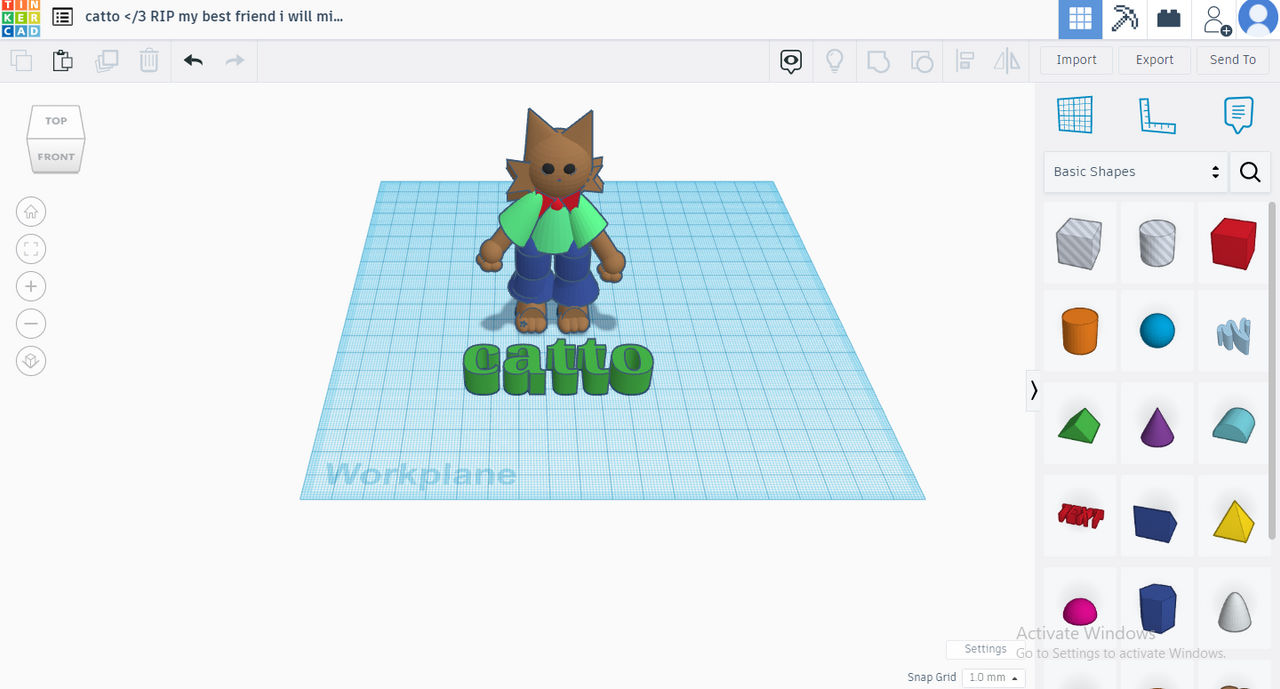
Task: Click the Mirror tool icon
Action: pos(1007,61)
